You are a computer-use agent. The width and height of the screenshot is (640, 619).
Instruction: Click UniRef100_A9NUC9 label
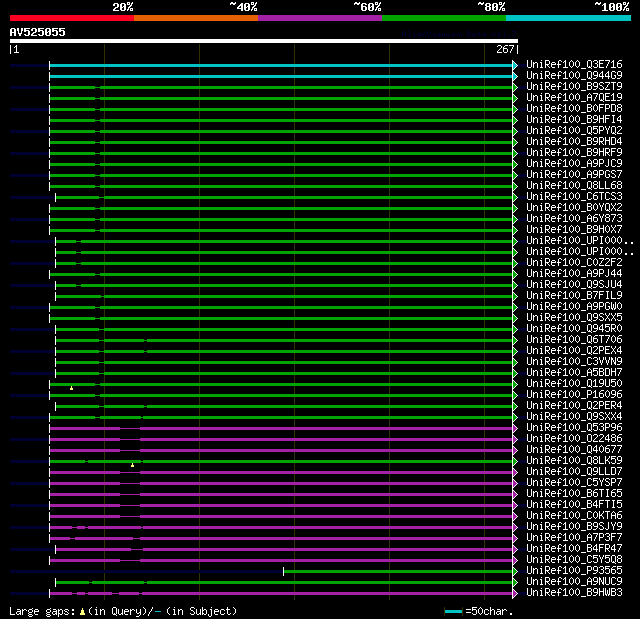pyautogui.click(x=574, y=582)
